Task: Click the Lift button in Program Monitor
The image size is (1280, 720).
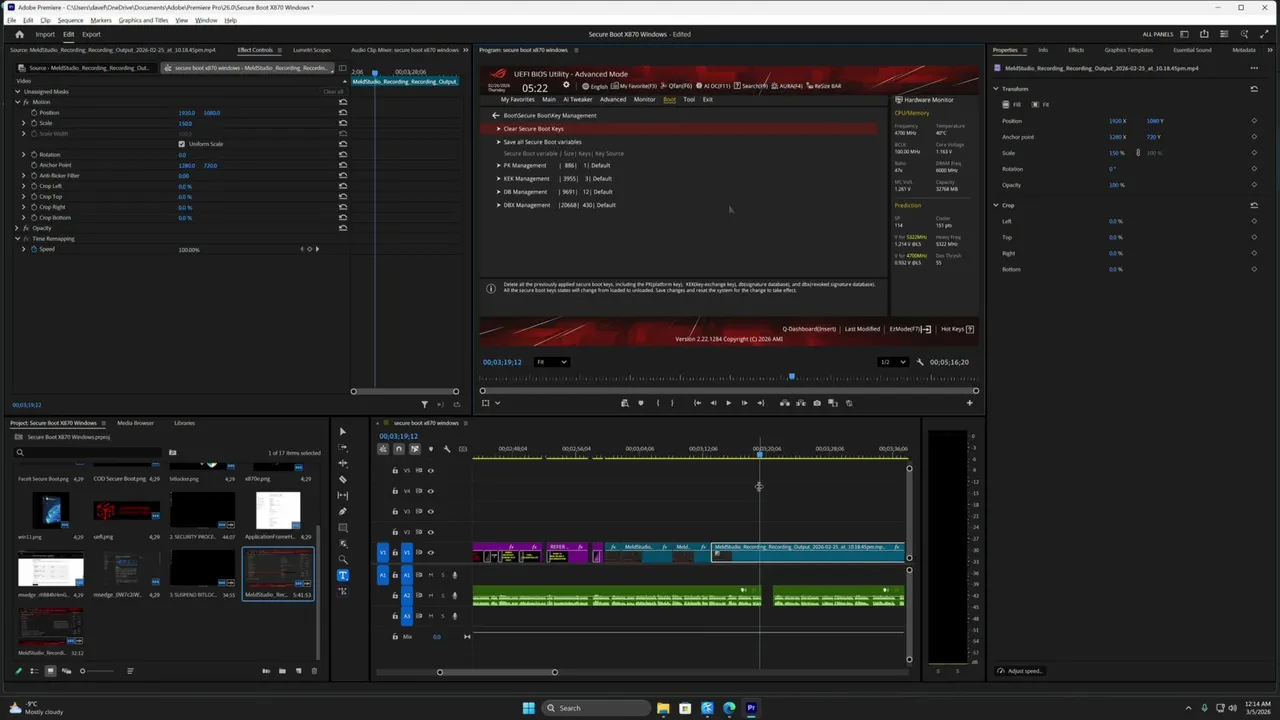Action: click(x=785, y=403)
